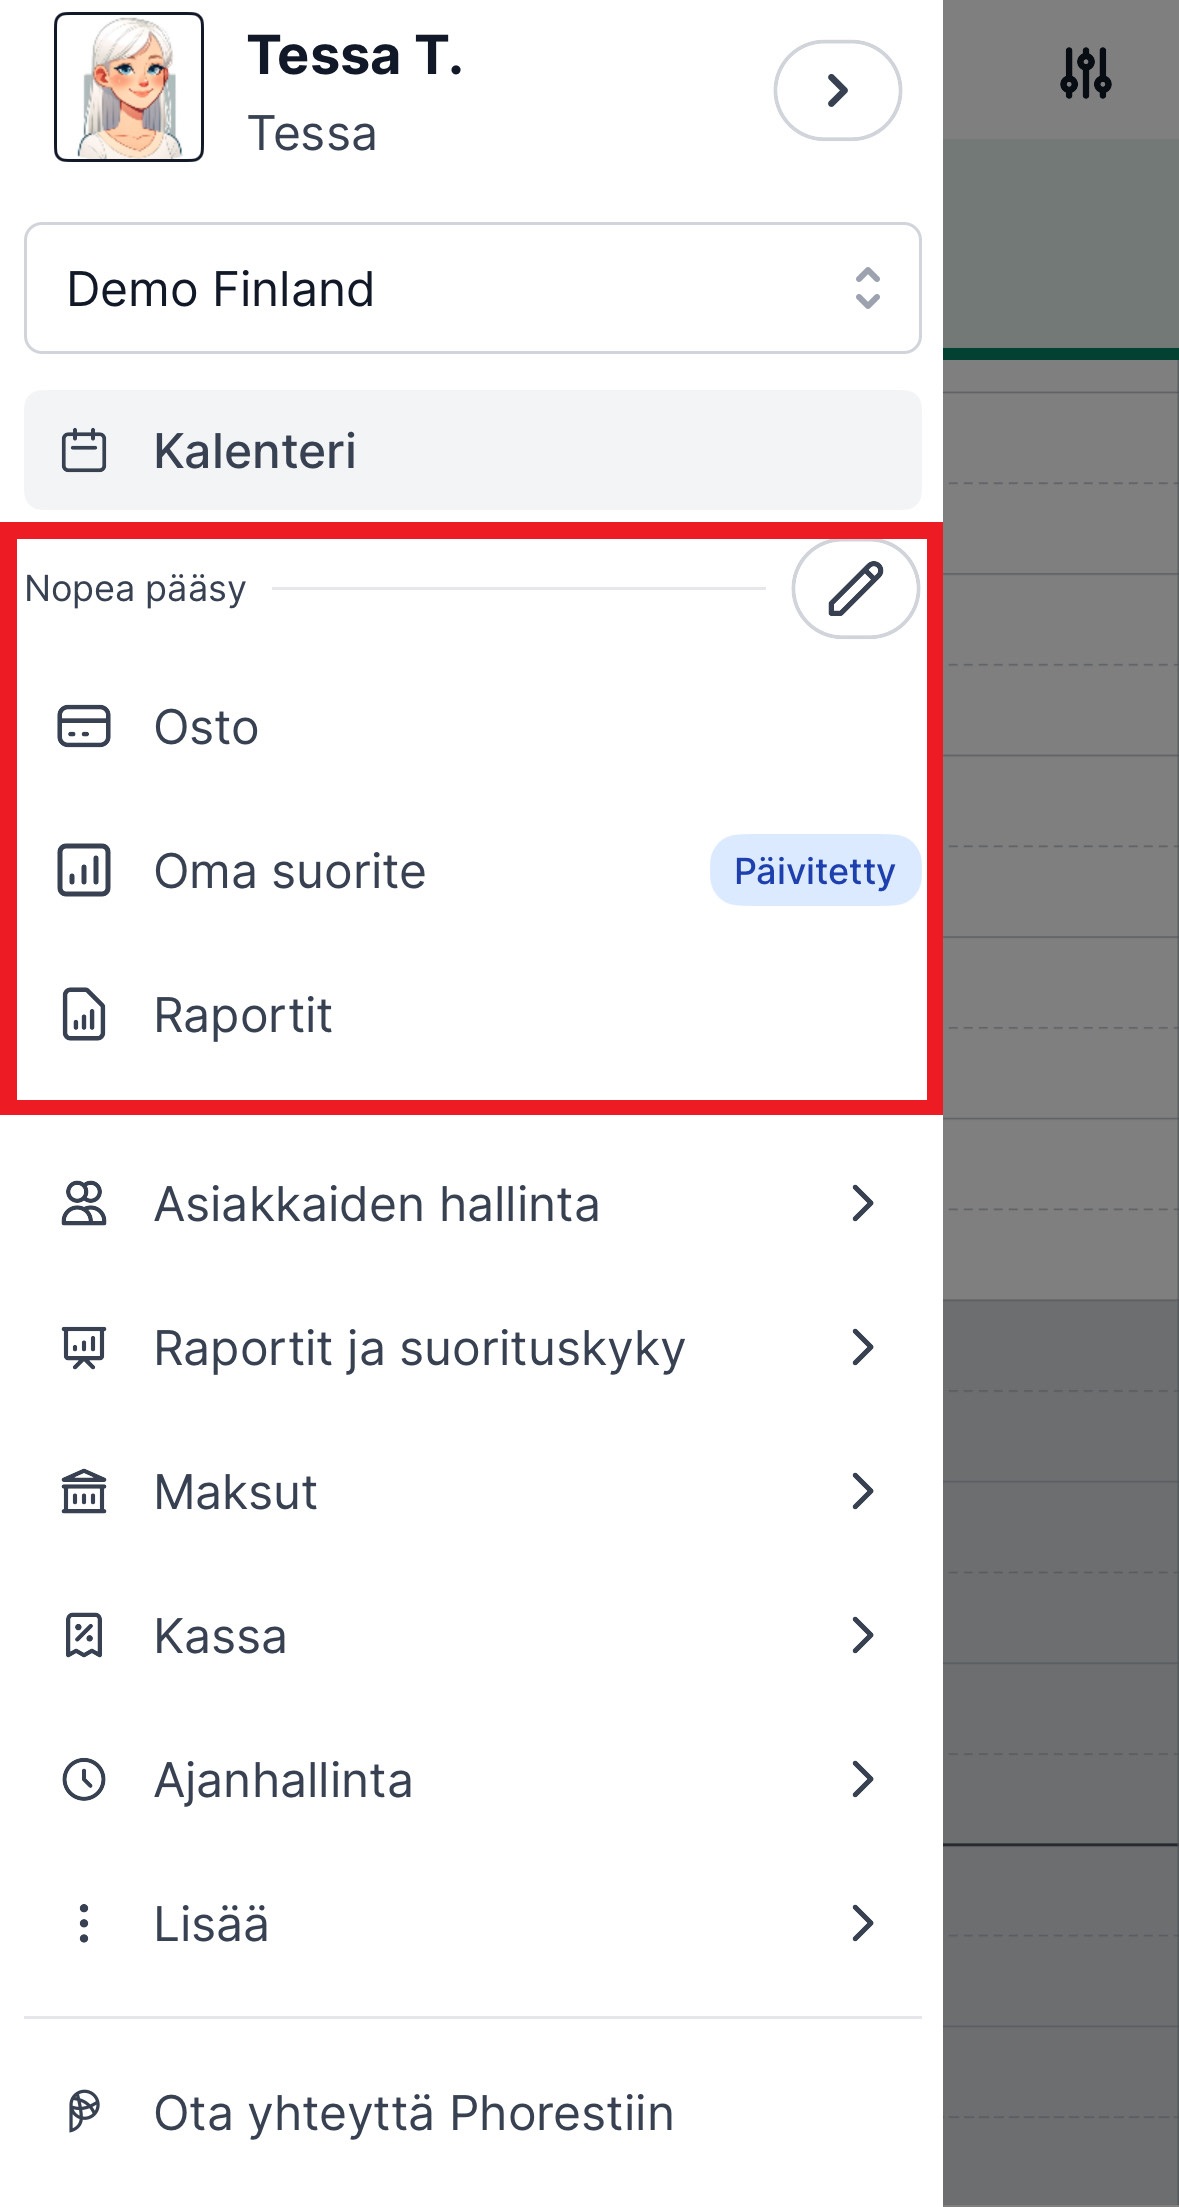Click the document icon beside Raportit
Screen dimensions: 1179x2207
click(x=84, y=1015)
